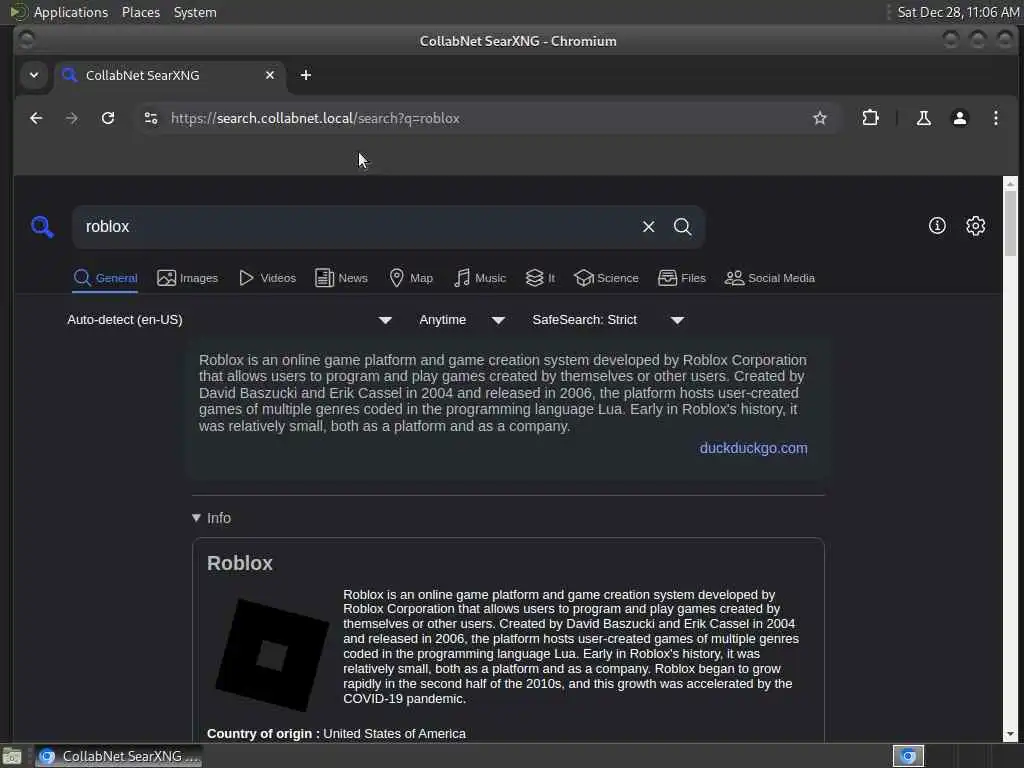This screenshot has height=768, width=1024.
Task: Switch to the Images category
Action: [x=187, y=278]
